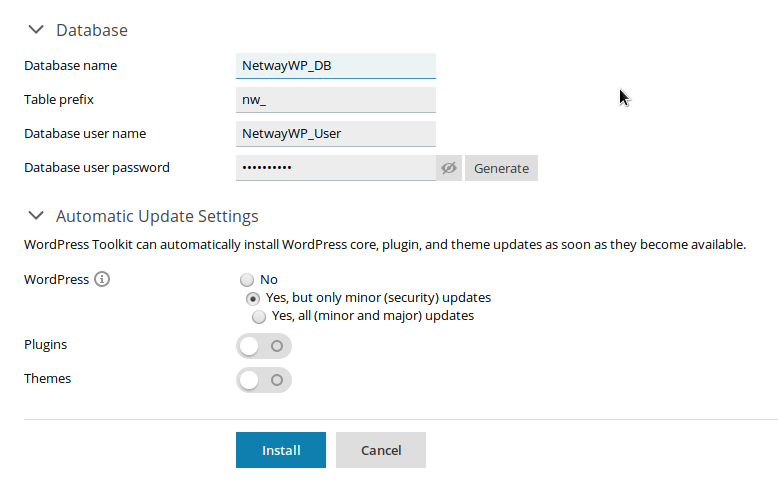778x503 pixels.
Task: Cancel the WordPress installation
Action: pos(381,450)
